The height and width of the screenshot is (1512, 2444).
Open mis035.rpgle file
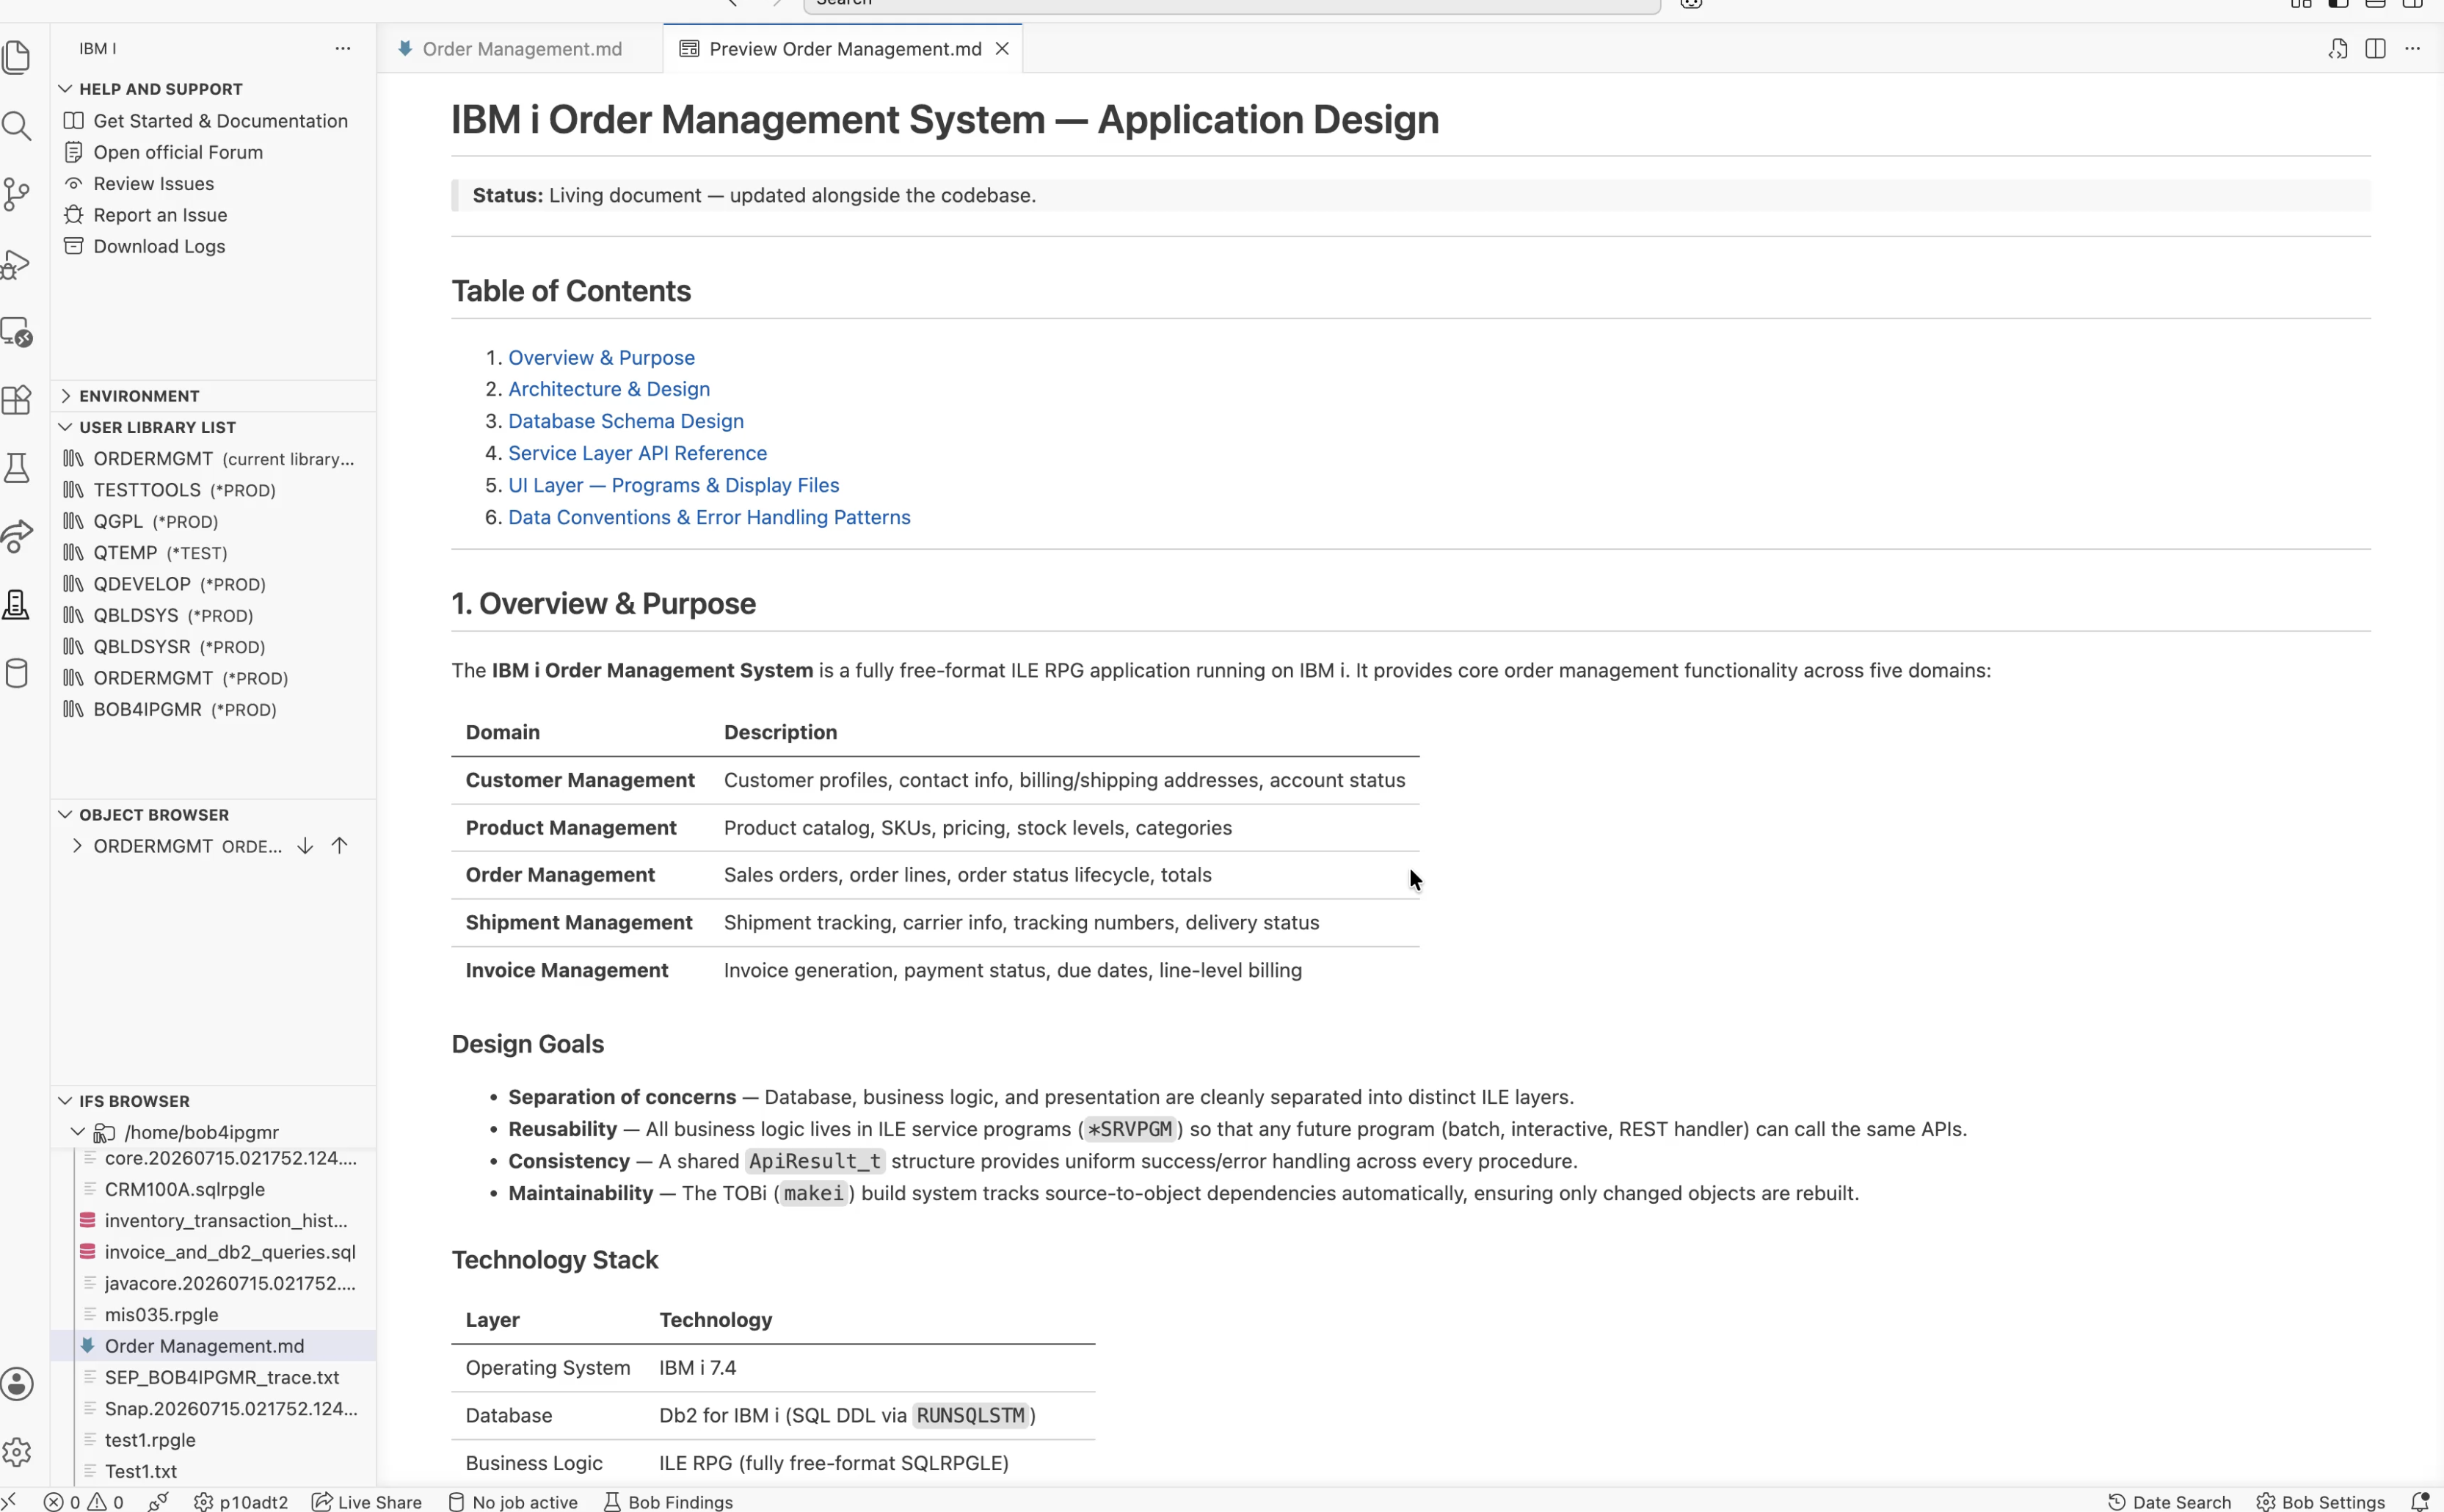[x=213, y=1315]
